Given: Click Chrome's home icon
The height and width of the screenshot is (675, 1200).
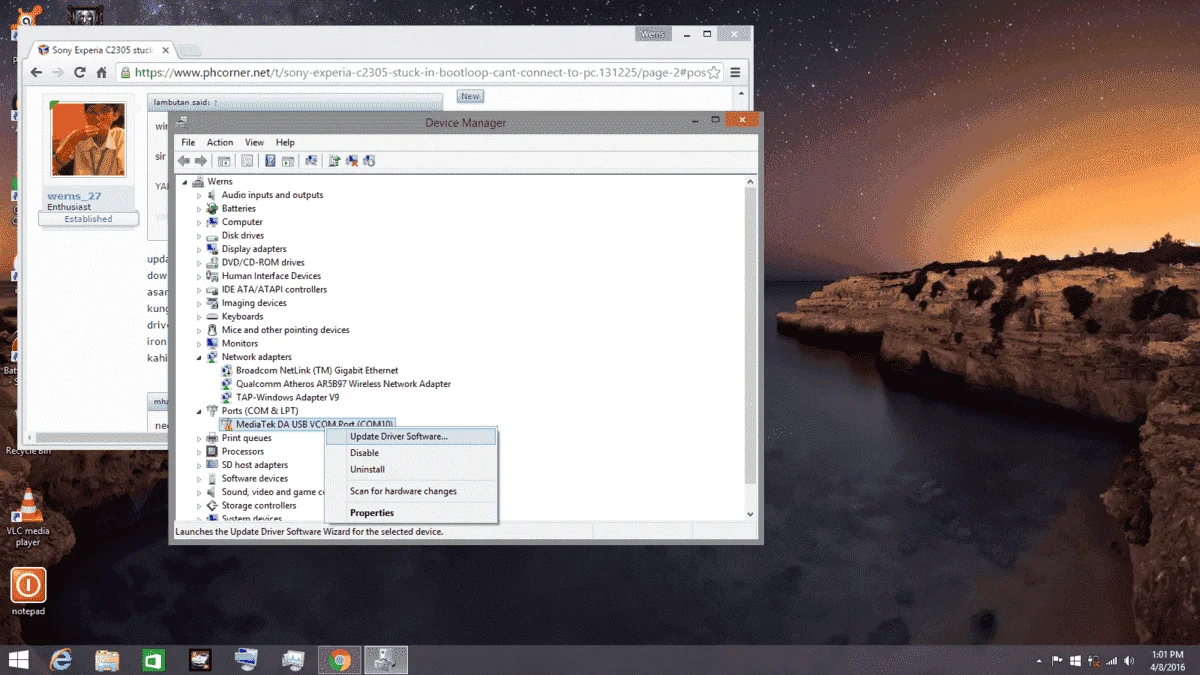Looking at the screenshot, I should 102,73.
